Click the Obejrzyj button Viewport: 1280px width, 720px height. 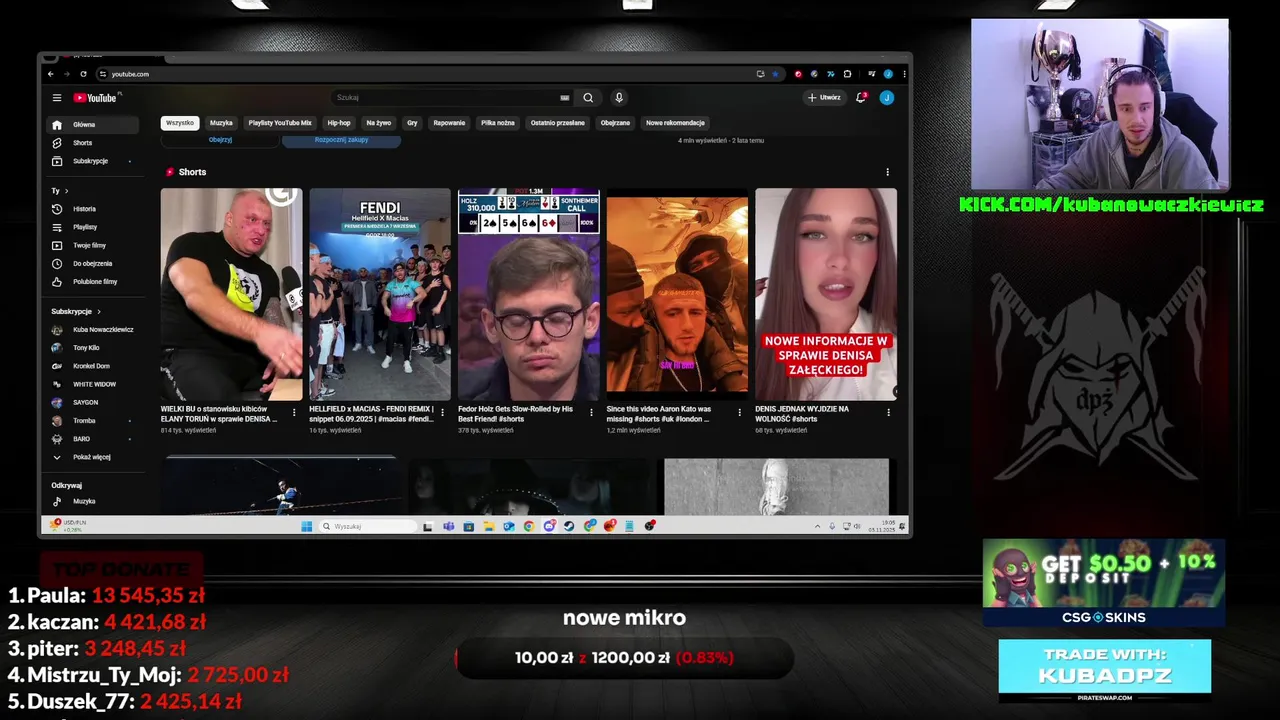220,140
